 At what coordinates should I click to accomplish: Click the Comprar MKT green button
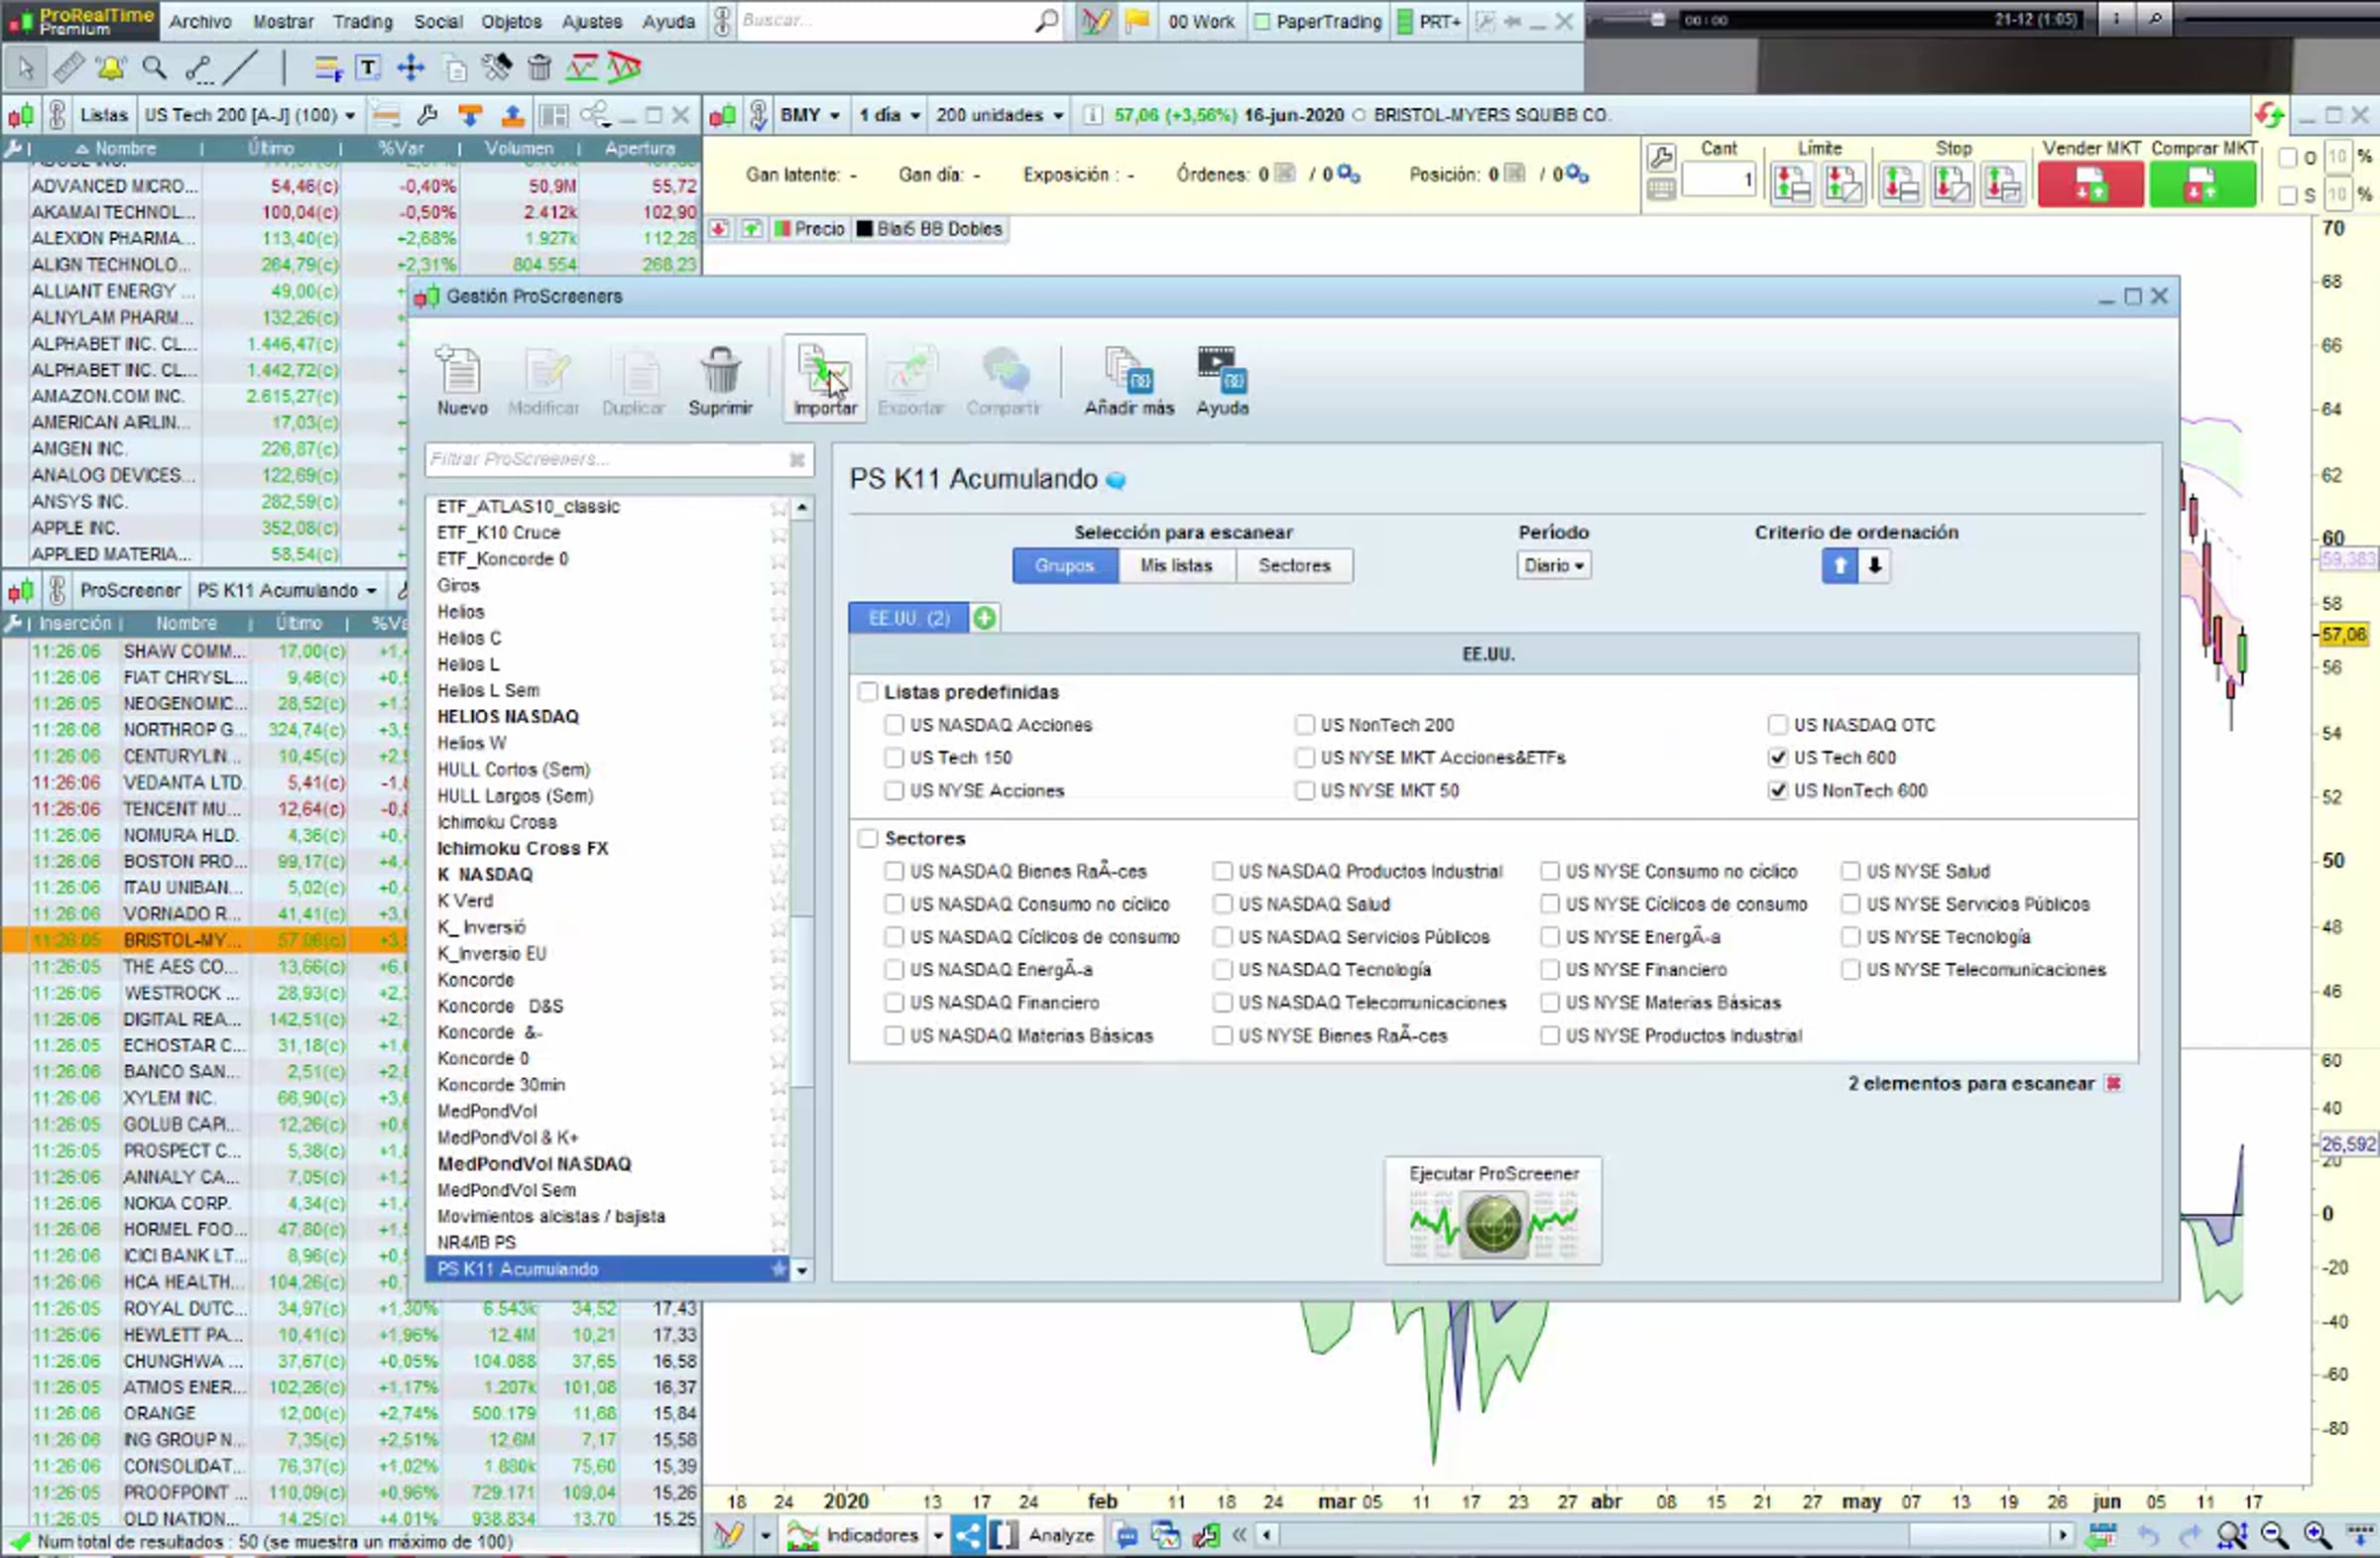coord(2202,184)
